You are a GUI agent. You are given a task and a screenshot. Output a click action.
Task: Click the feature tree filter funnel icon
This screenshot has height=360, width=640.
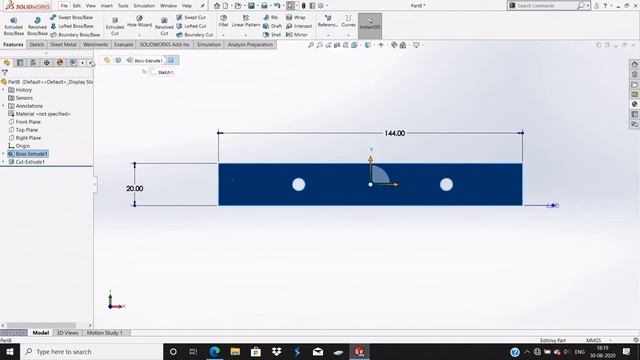click(5, 73)
